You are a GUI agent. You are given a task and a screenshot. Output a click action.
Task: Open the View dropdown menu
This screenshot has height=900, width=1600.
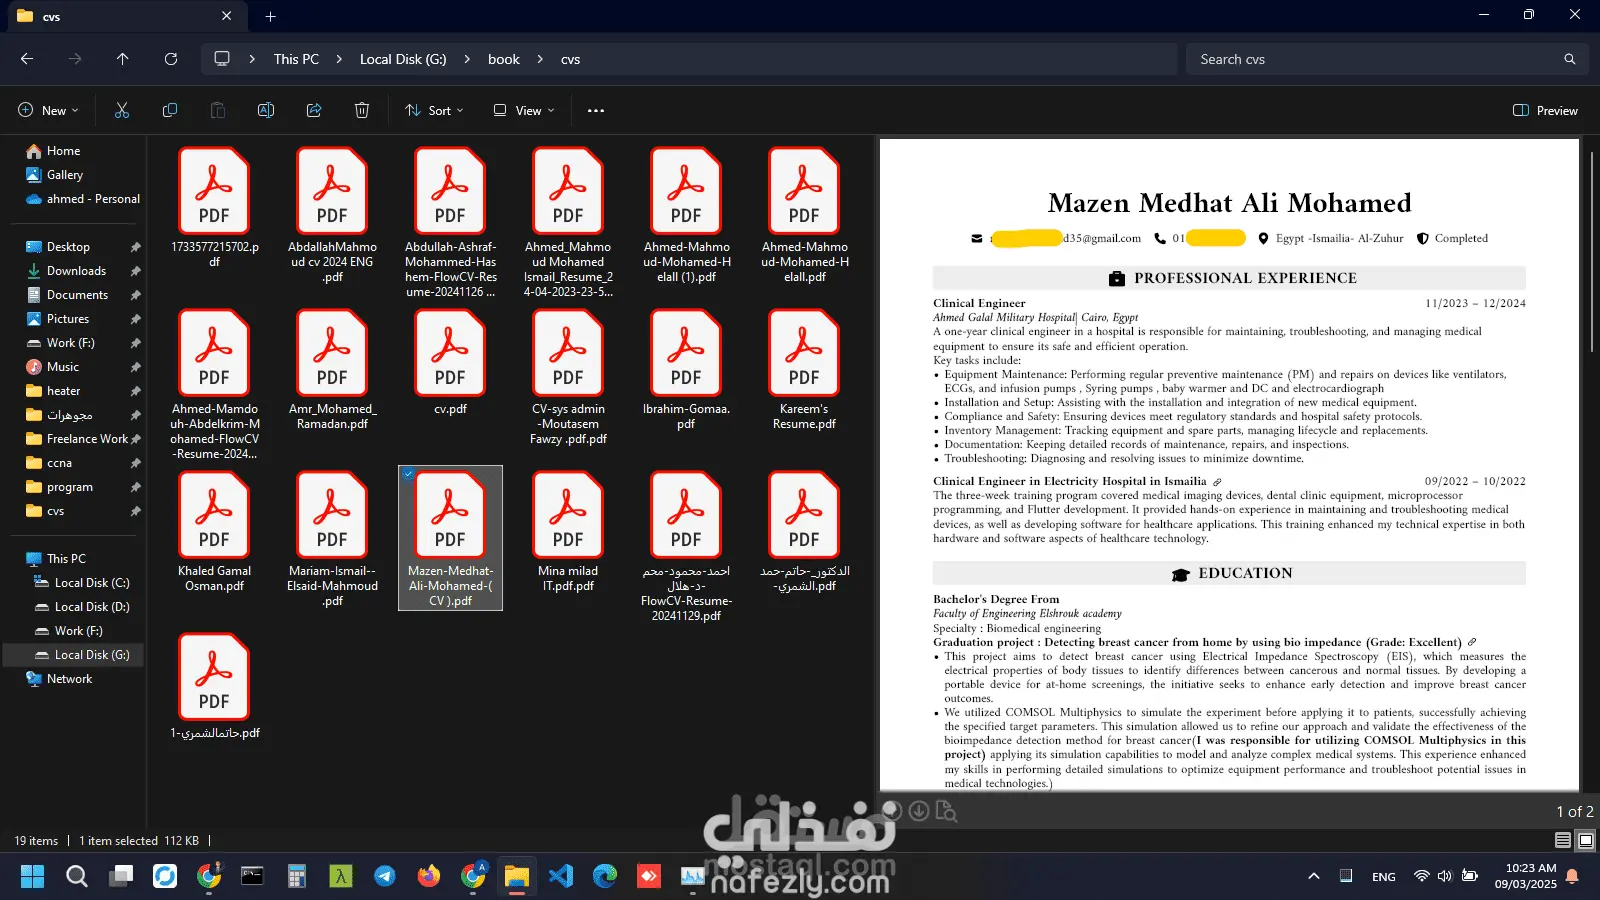tap(523, 110)
